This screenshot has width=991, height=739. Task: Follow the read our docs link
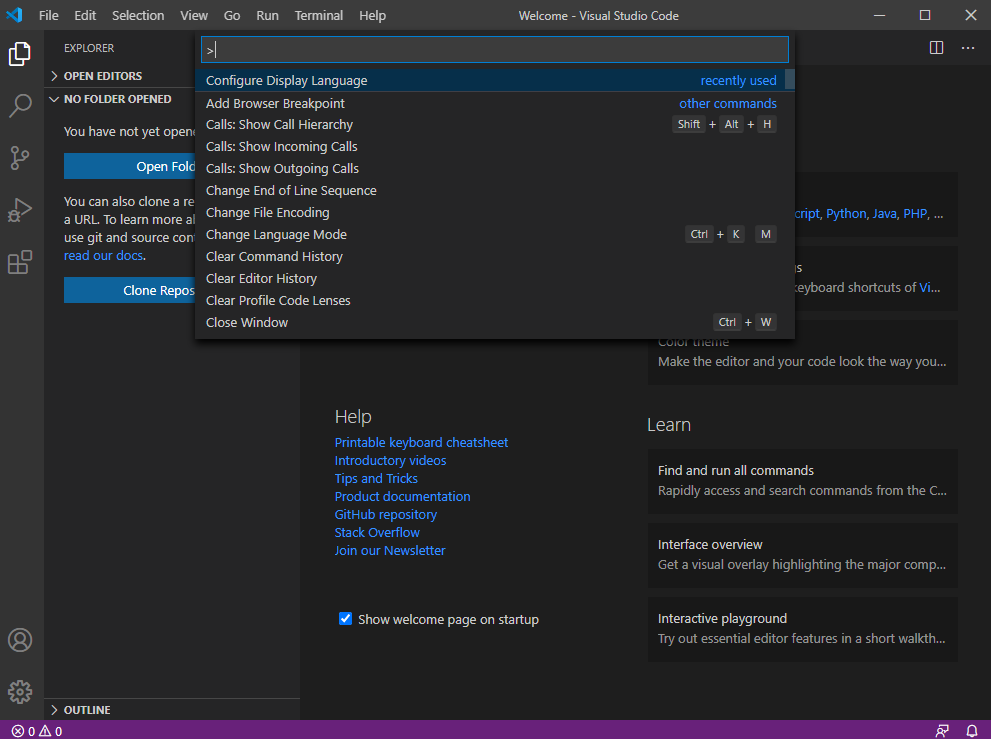(103, 255)
